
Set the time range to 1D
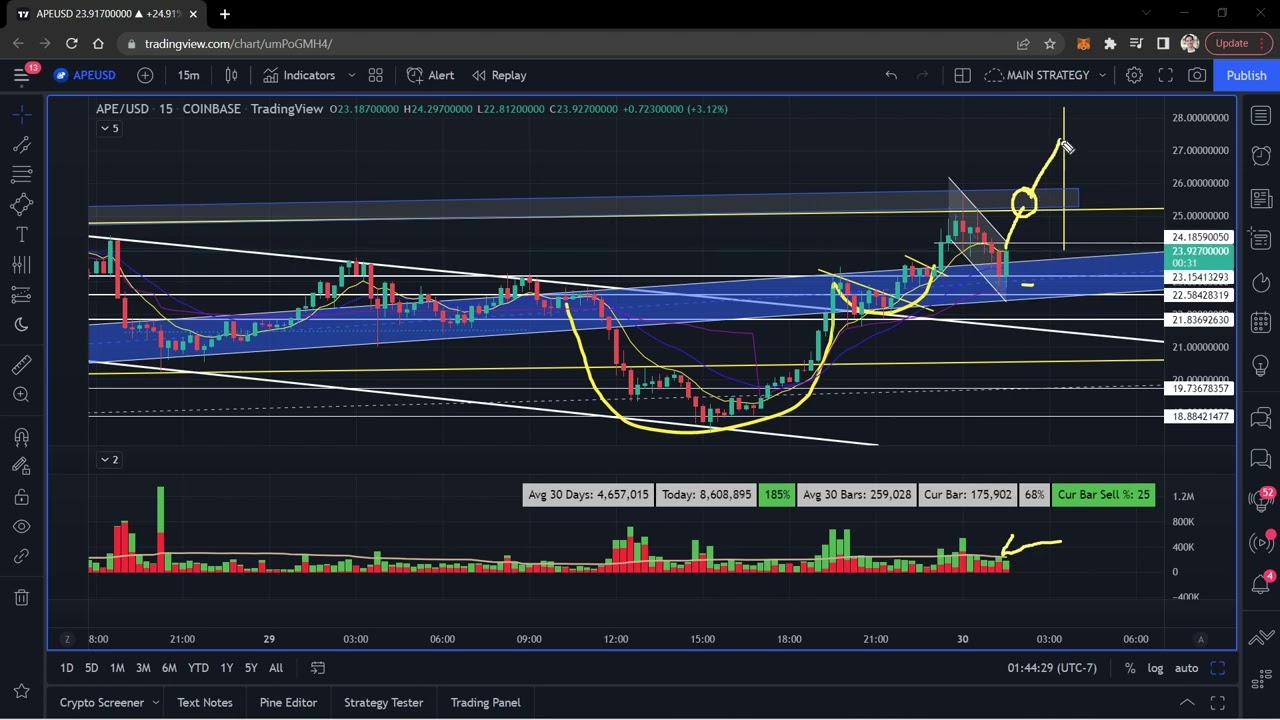66,668
